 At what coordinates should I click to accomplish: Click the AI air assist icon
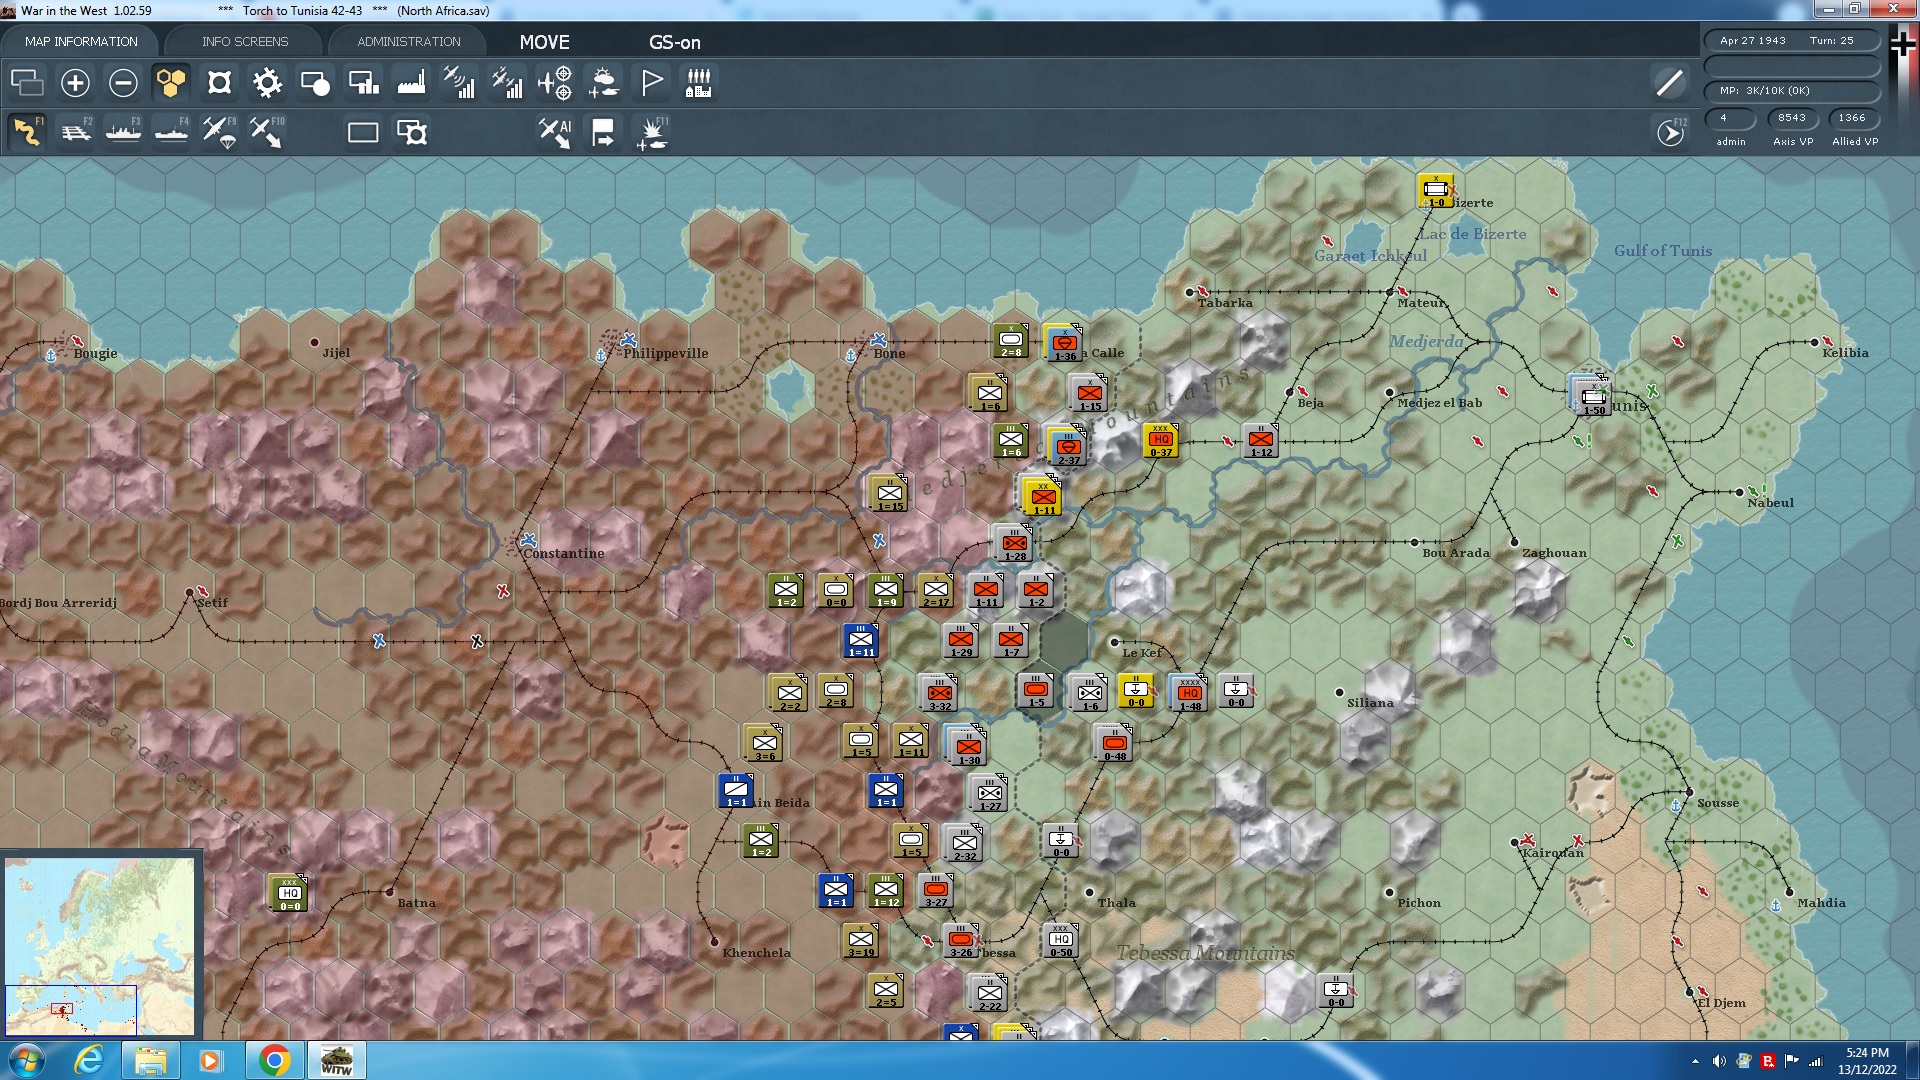[555, 132]
